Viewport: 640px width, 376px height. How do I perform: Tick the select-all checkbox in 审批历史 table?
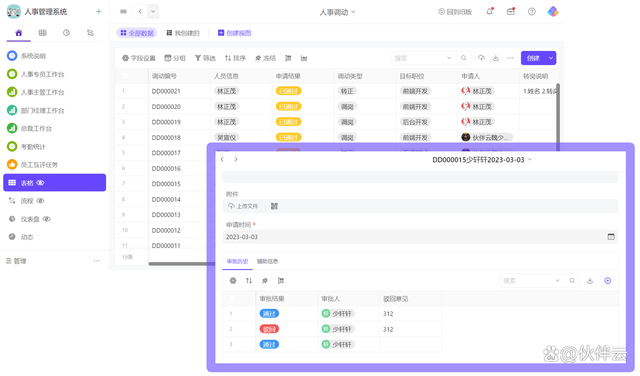point(232,298)
